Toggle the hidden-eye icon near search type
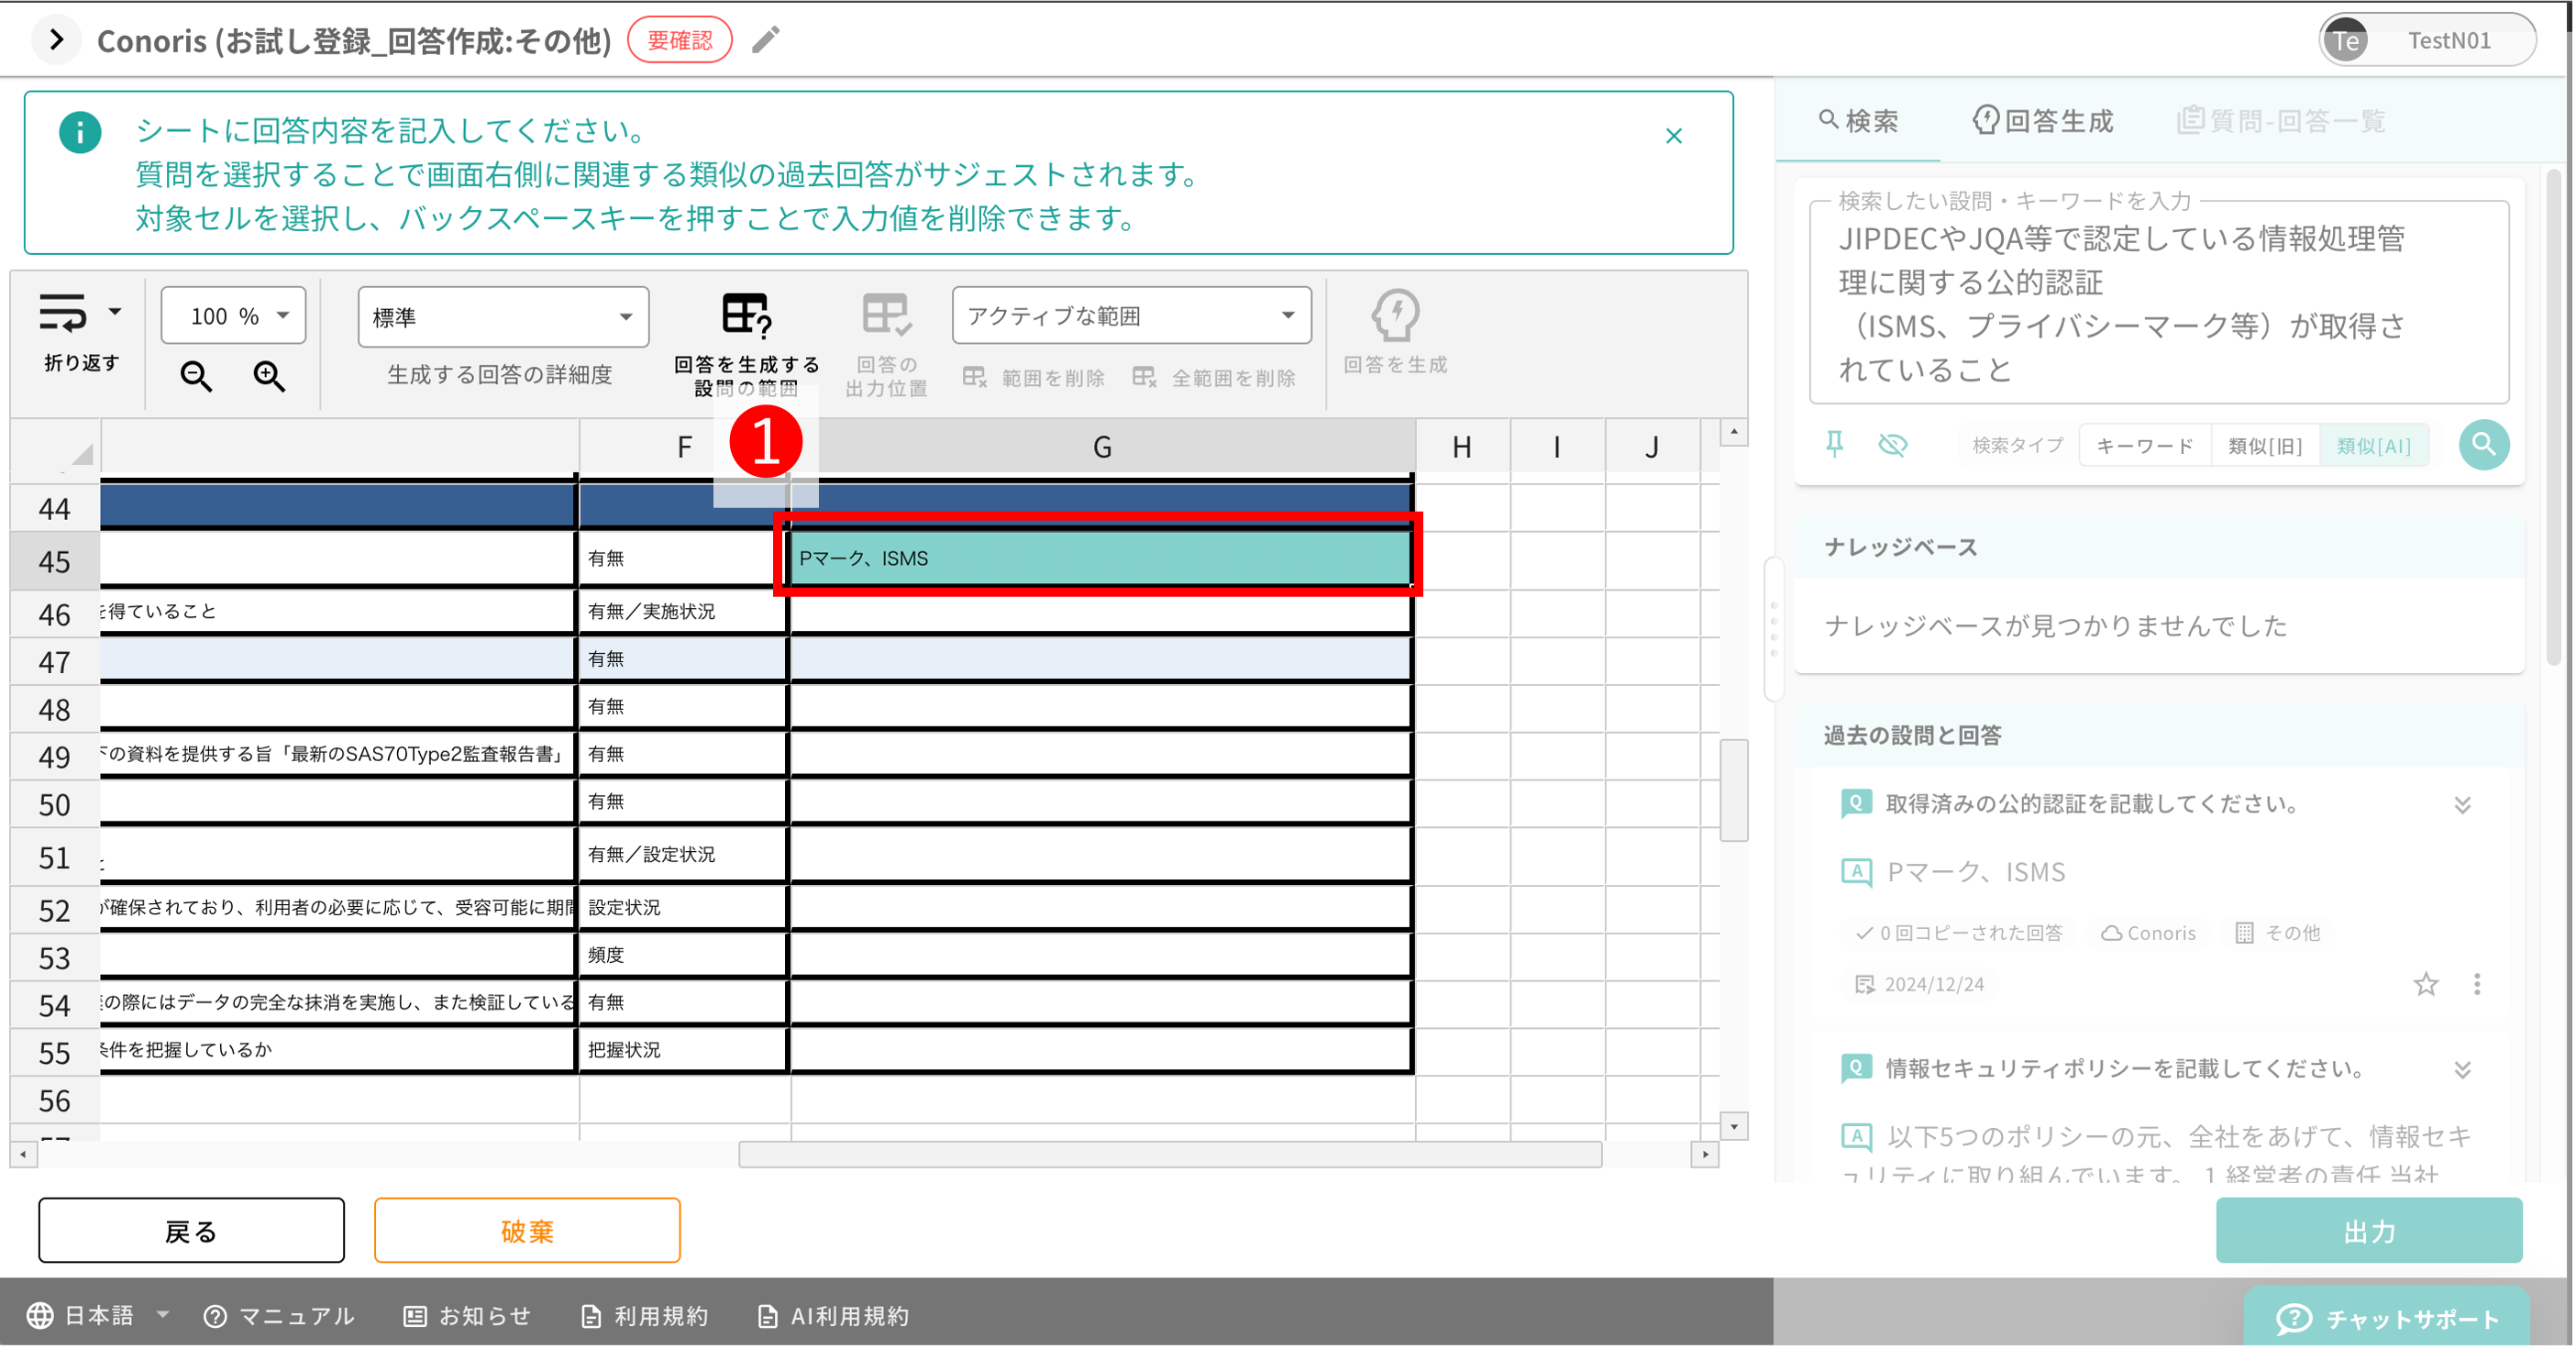 [x=1893, y=445]
